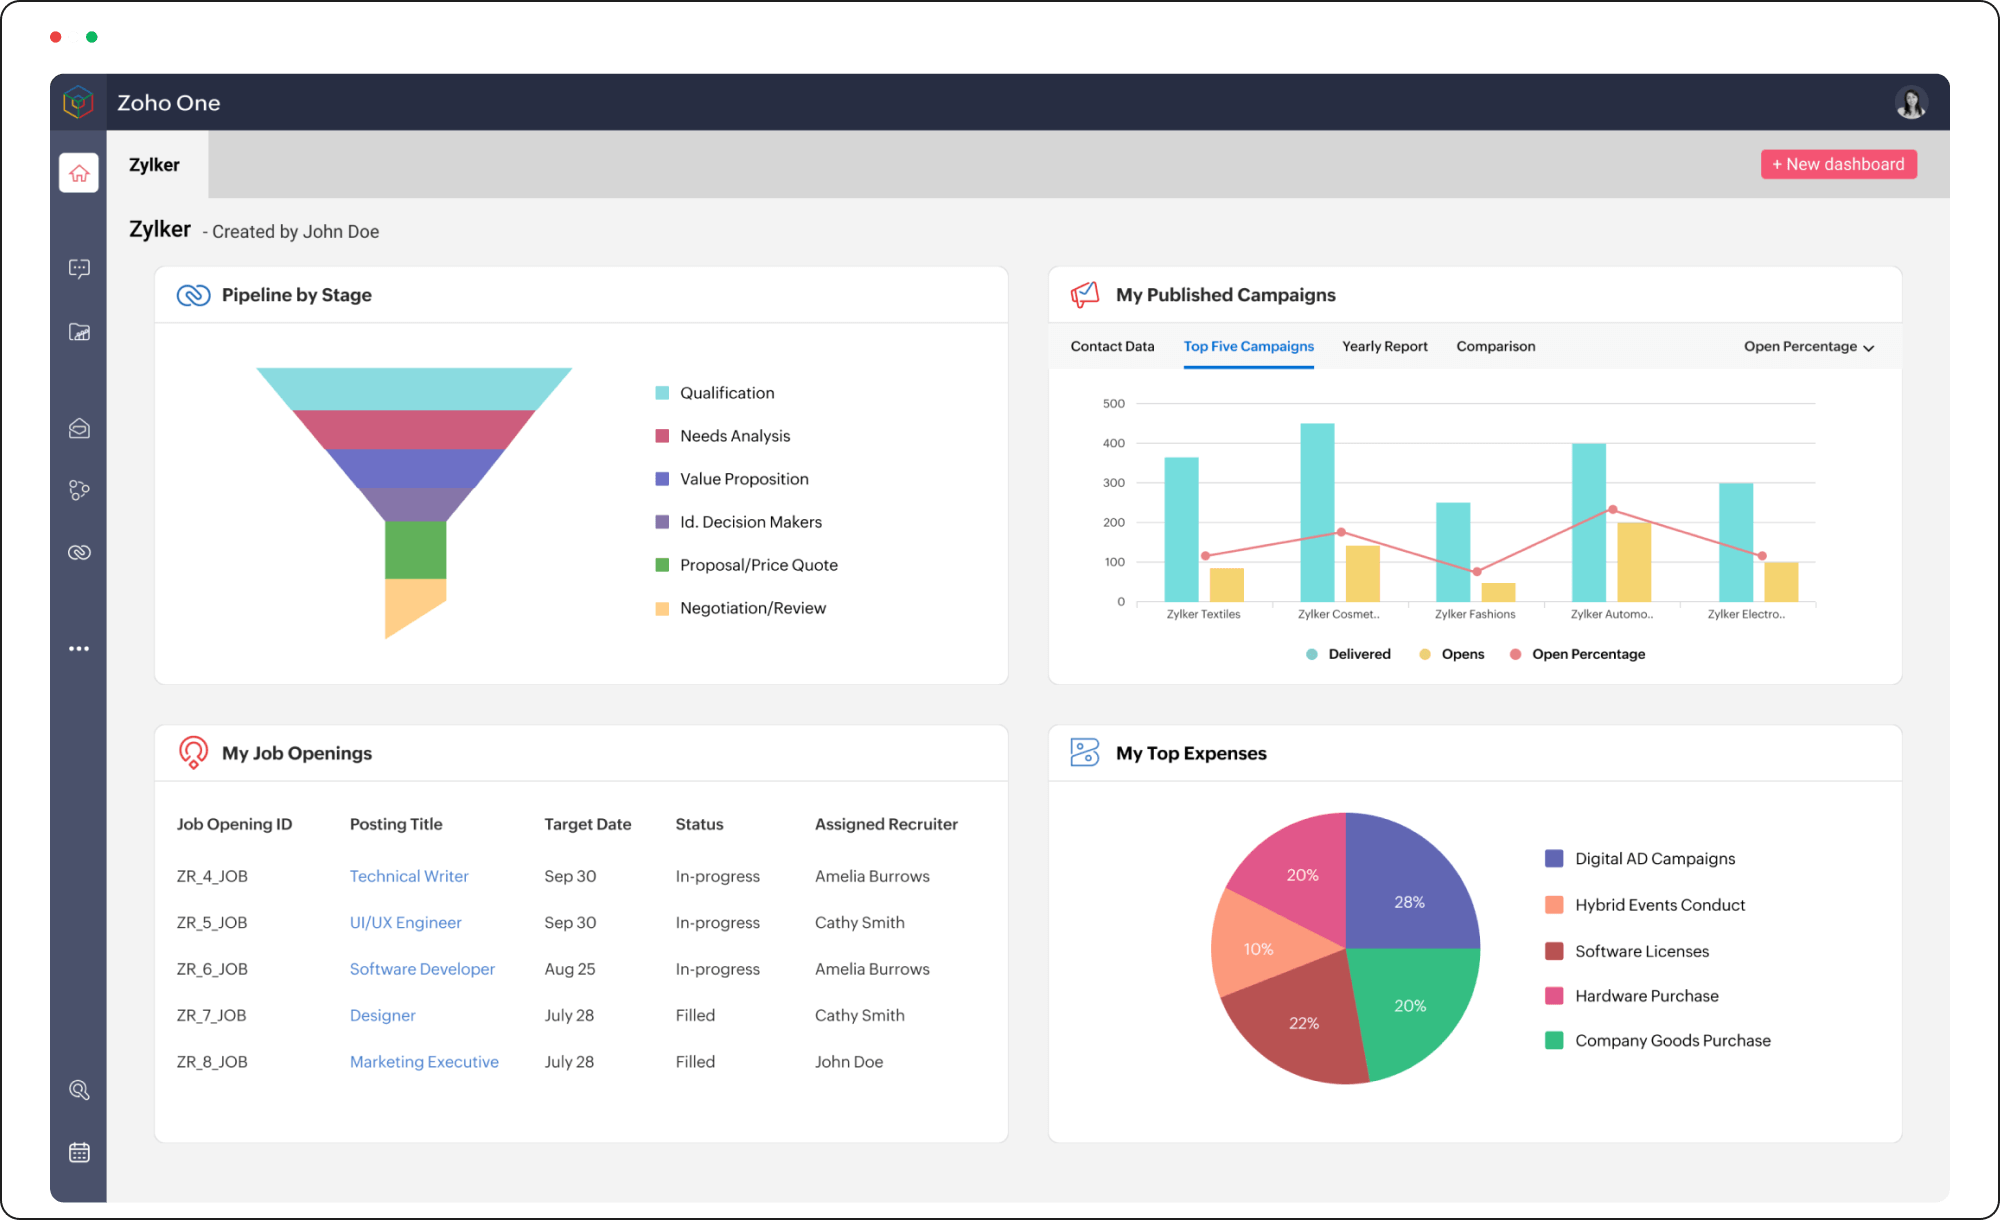This screenshot has width=2000, height=1220.
Task: Switch to the Yearly Report tab
Action: 1384,346
